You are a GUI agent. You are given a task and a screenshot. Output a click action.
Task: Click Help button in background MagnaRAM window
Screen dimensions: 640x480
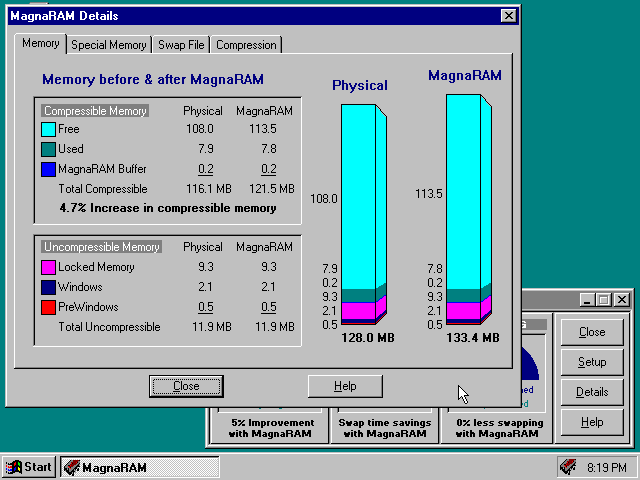click(x=592, y=422)
